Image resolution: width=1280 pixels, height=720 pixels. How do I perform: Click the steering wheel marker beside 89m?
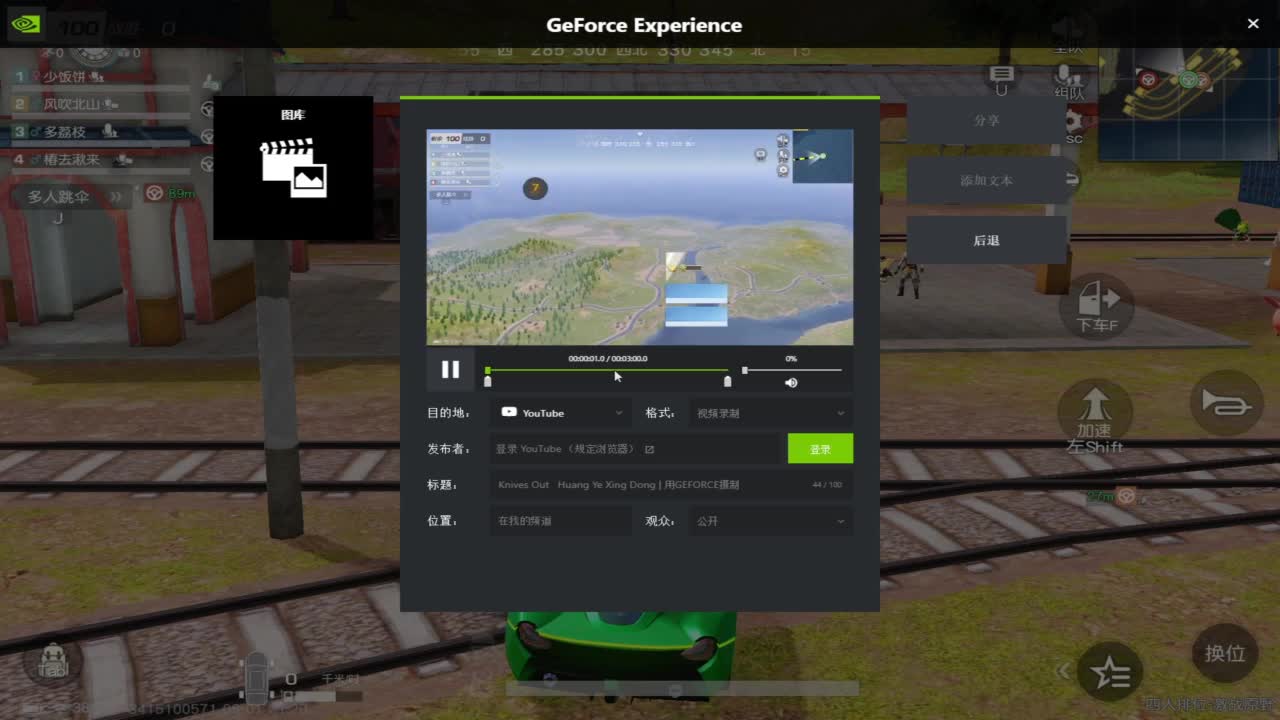point(155,193)
